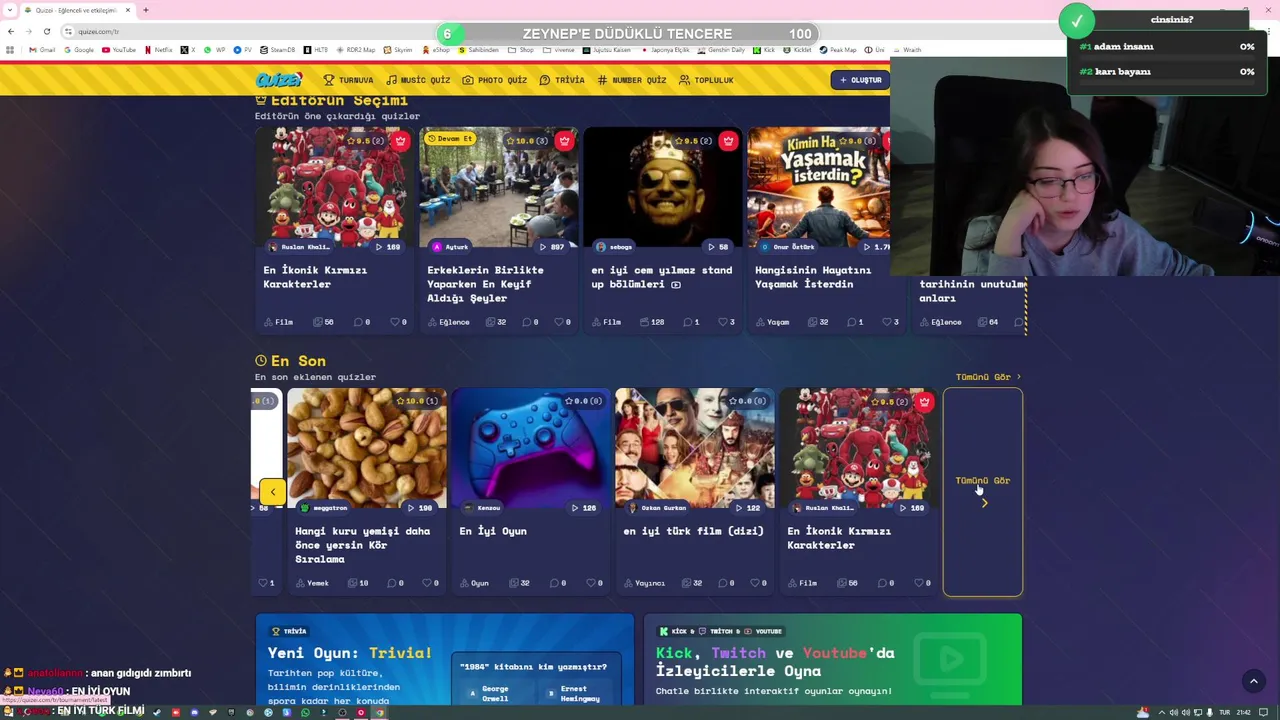Click Ozkan Gurkan author name

pos(663,508)
